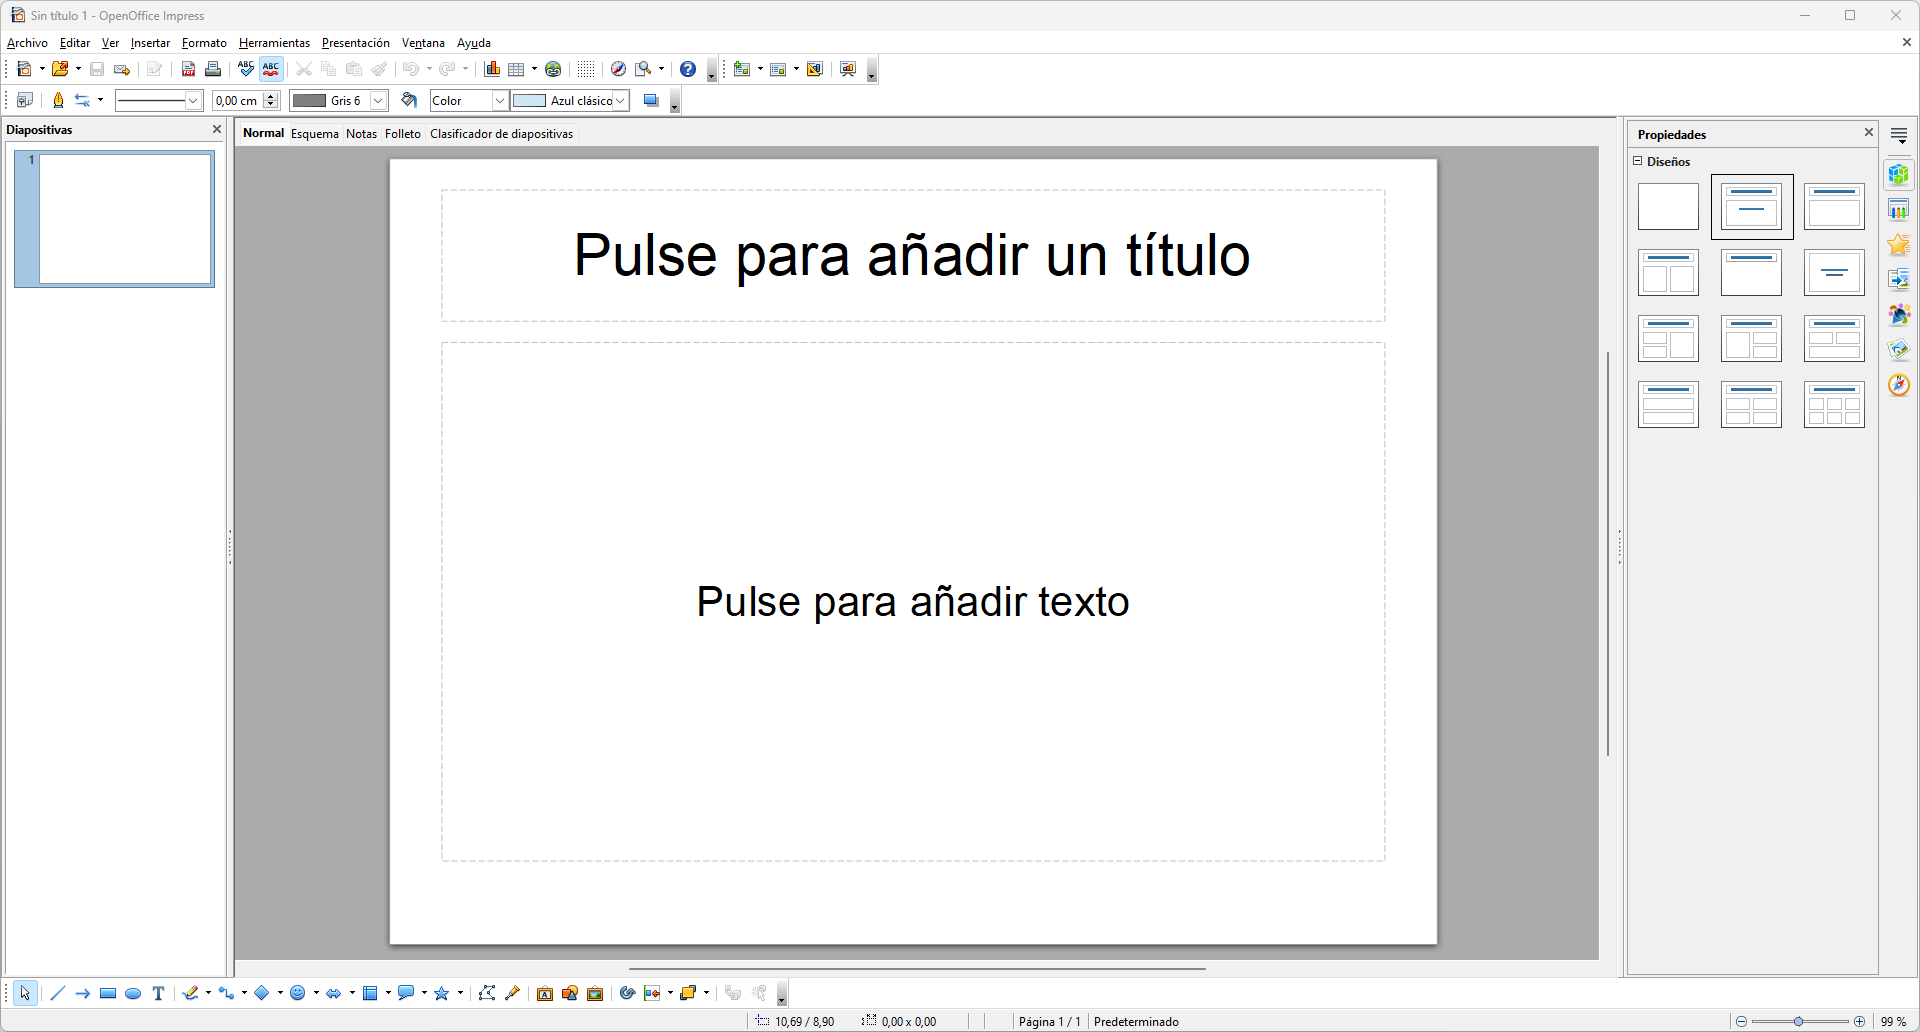Insert picture from file icon
Image resolution: width=1920 pixels, height=1032 pixels.
570,993
